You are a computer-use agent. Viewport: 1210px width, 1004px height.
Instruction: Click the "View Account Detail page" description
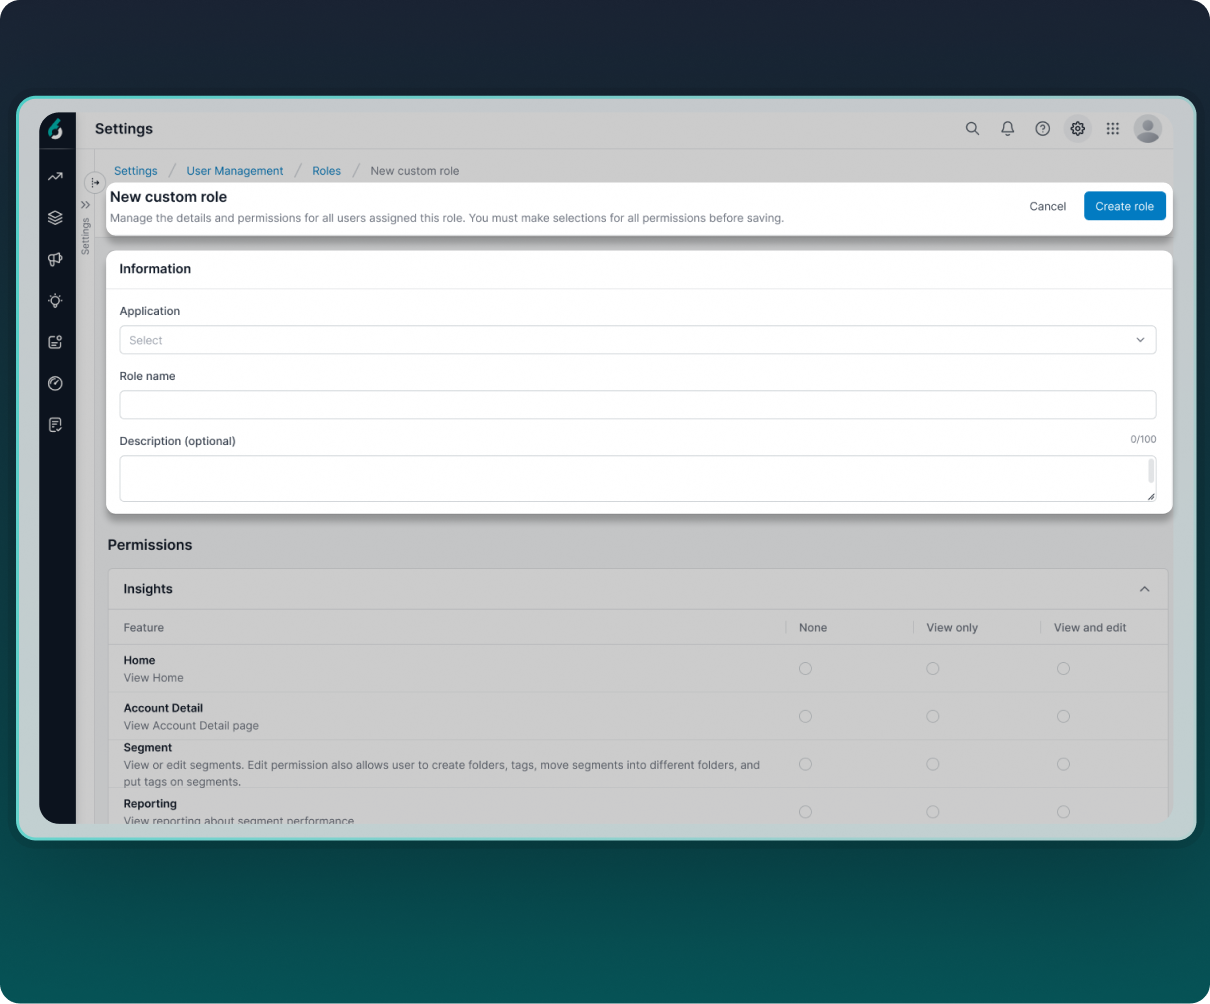[191, 725]
